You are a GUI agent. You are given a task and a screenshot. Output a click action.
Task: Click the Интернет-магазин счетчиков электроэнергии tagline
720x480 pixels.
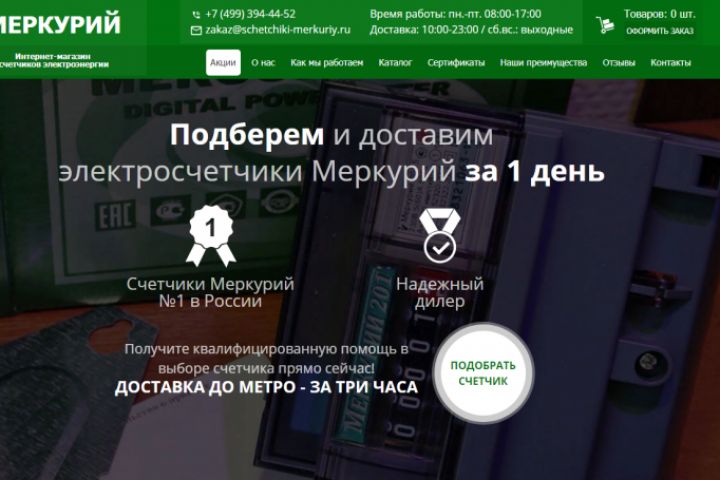(x=54, y=60)
